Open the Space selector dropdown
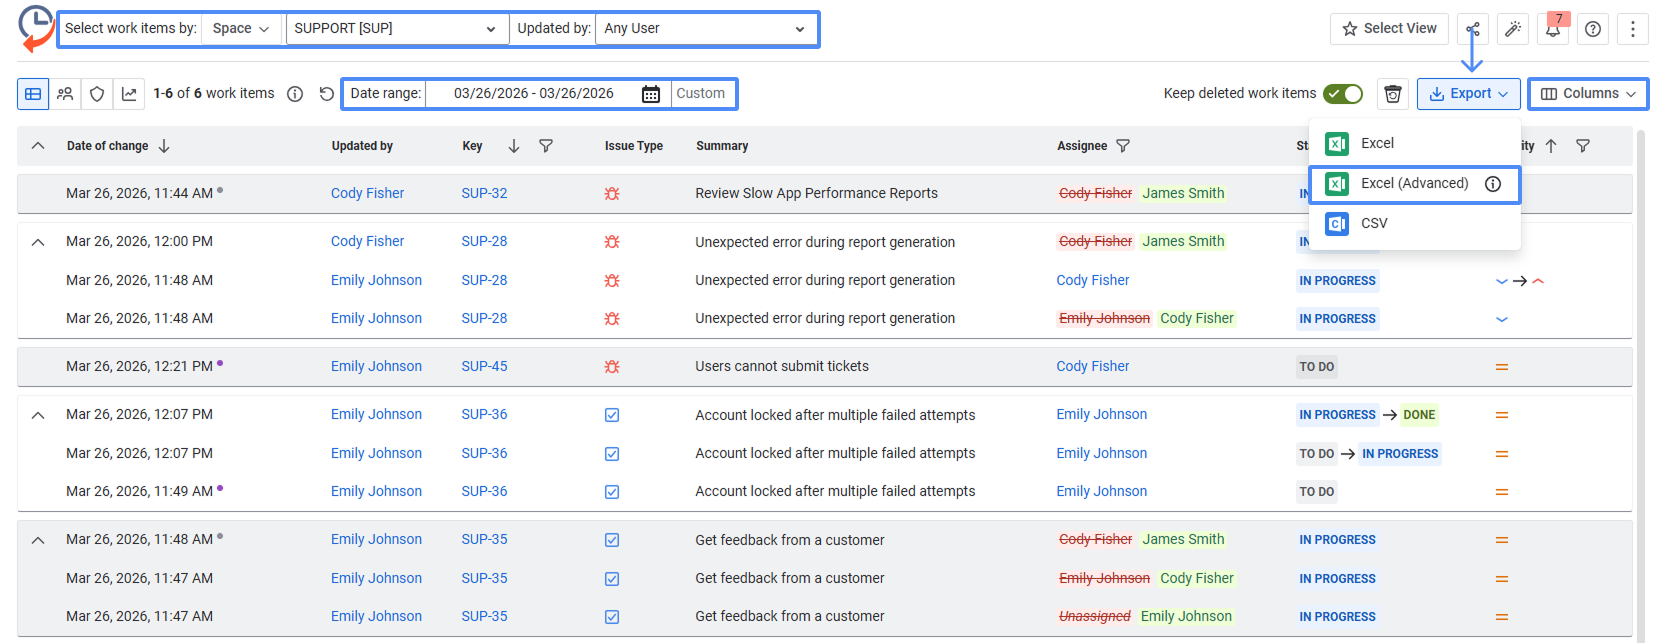 [241, 29]
